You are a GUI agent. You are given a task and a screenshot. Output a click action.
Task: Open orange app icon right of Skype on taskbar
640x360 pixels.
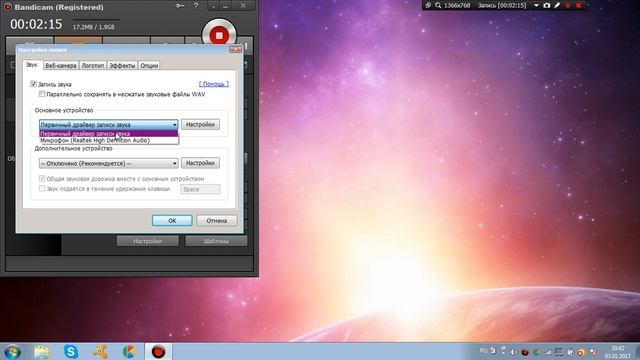[100, 352]
